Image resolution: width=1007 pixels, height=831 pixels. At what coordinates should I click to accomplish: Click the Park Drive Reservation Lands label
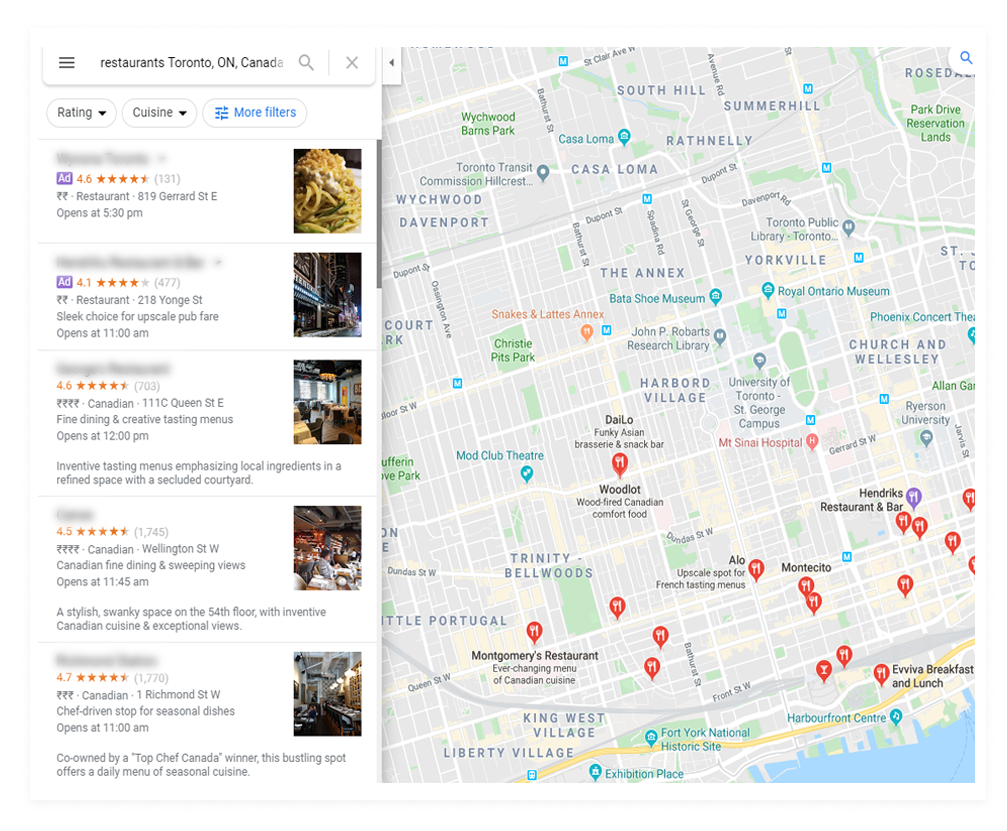click(936, 123)
